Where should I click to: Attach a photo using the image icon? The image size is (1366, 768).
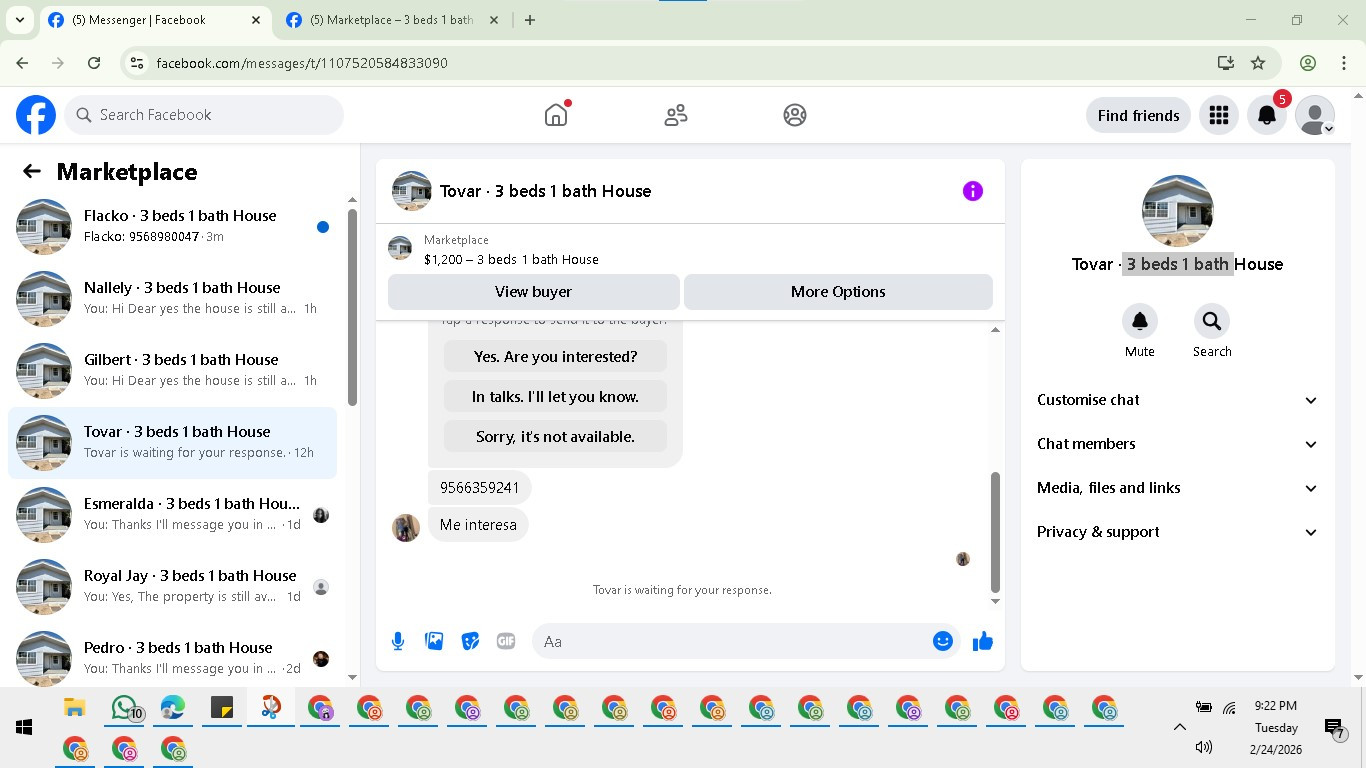tap(434, 641)
